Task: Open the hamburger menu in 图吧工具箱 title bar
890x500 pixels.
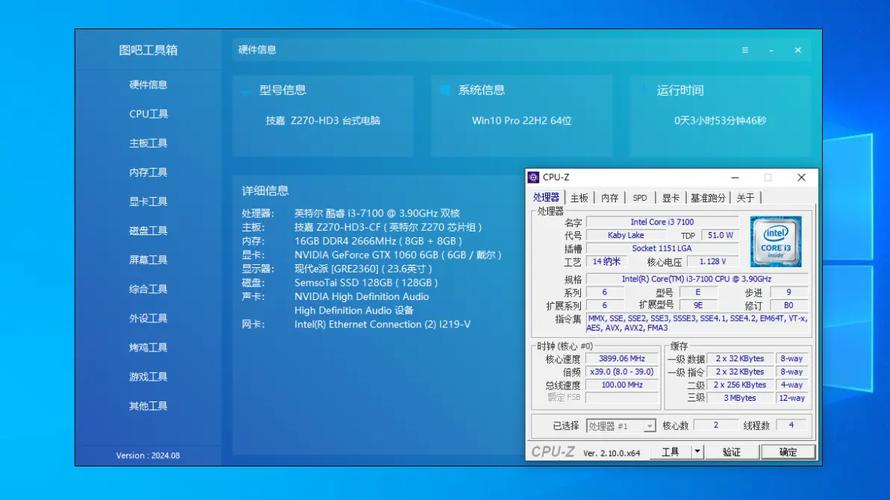Action: (x=745, y=50)
